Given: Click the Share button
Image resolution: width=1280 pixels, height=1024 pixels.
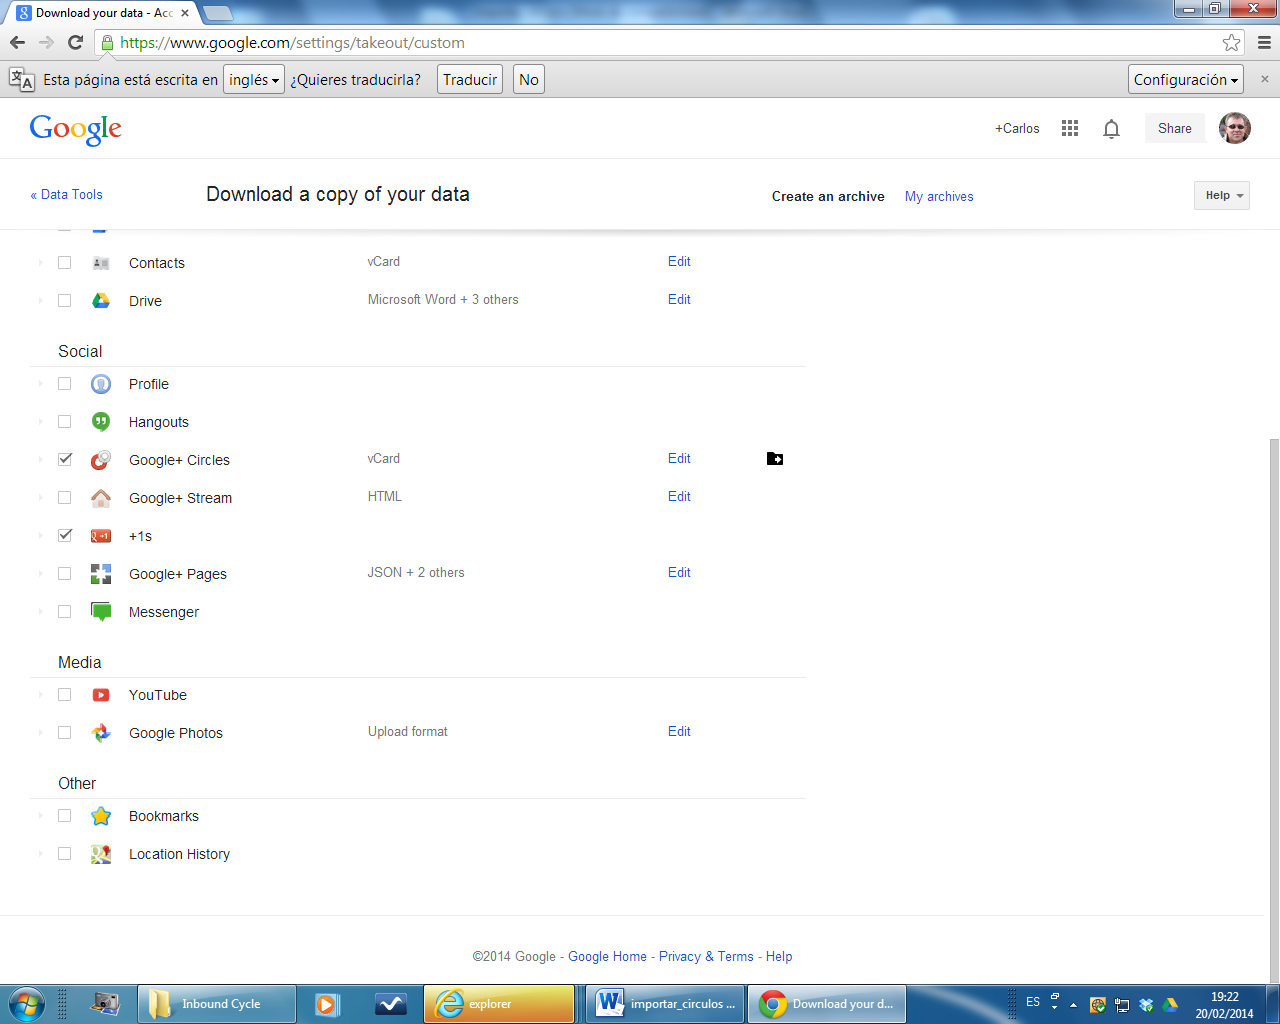Looking at the screenshot, I should pos(1175,128).
